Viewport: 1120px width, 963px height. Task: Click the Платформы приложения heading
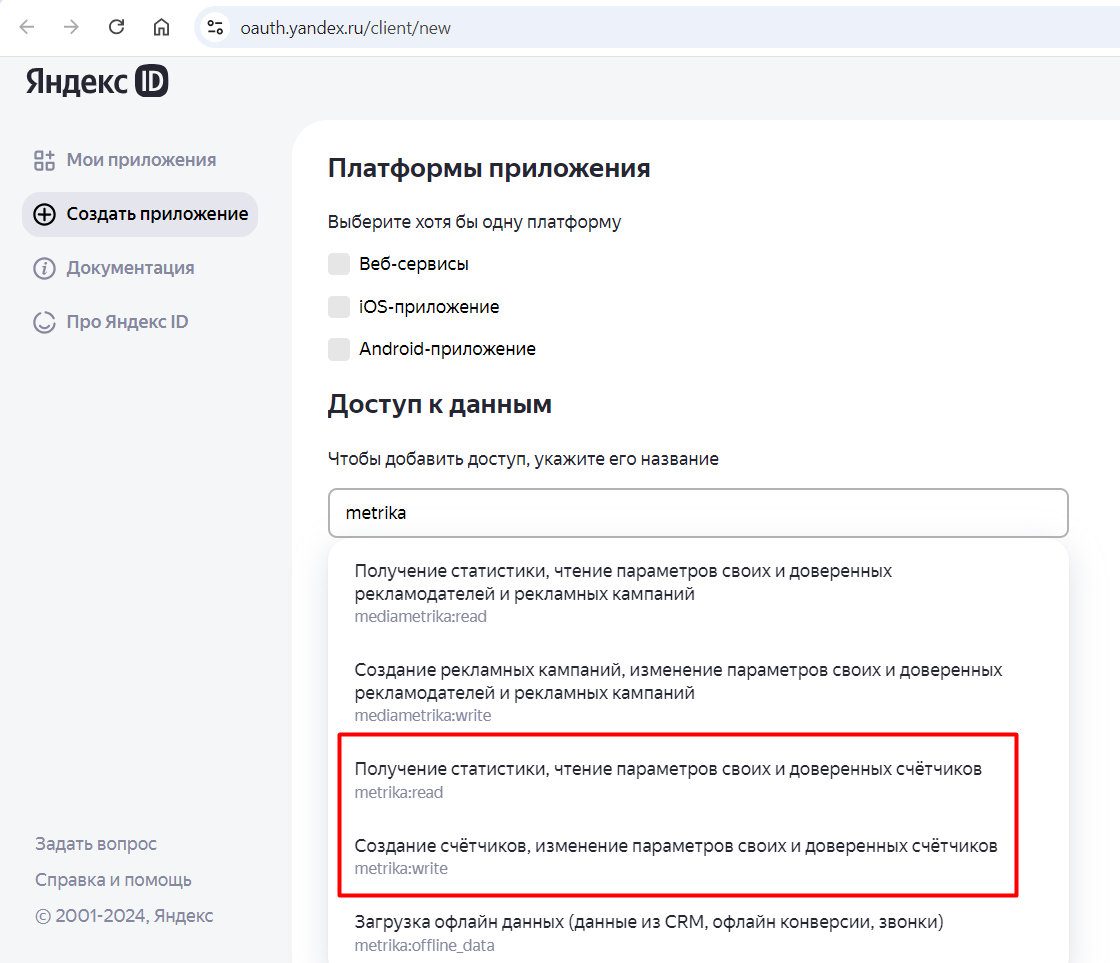click(489, 169)
